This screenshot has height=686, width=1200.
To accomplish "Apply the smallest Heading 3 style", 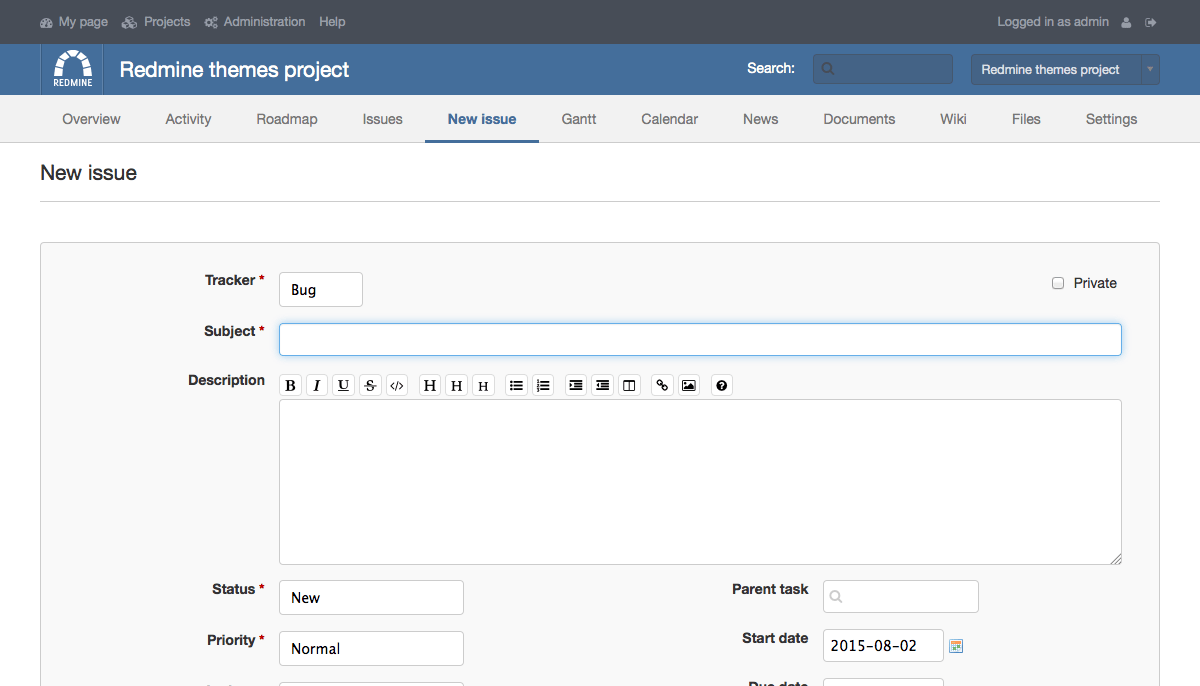I will 484,385.
